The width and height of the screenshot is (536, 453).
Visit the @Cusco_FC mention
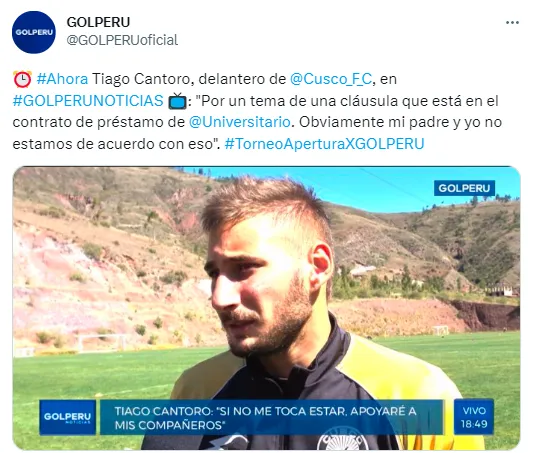pos(331,79)
